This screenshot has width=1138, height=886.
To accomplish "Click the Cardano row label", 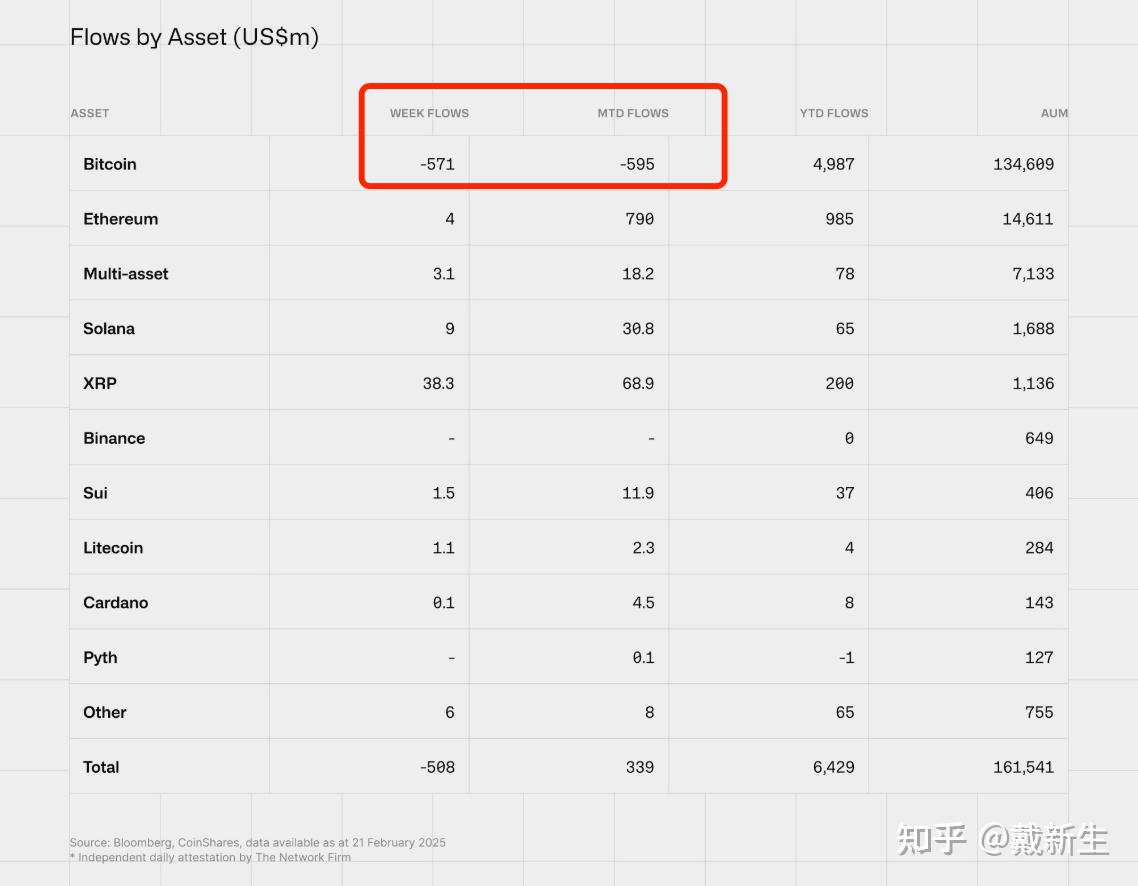I will coord(114,602).
